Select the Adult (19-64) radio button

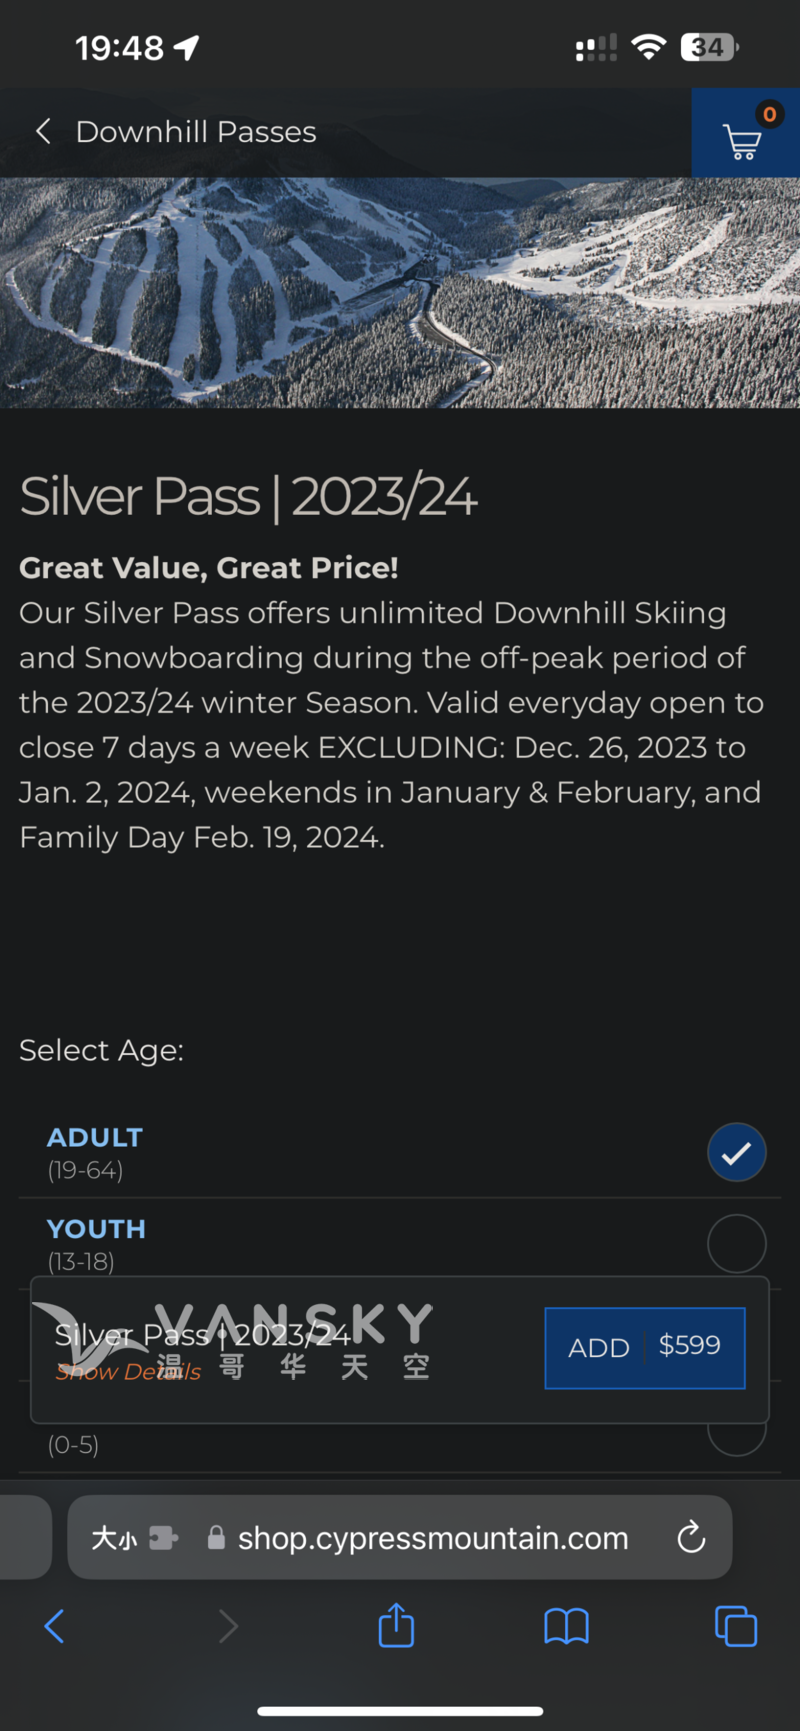(737, 1152)
